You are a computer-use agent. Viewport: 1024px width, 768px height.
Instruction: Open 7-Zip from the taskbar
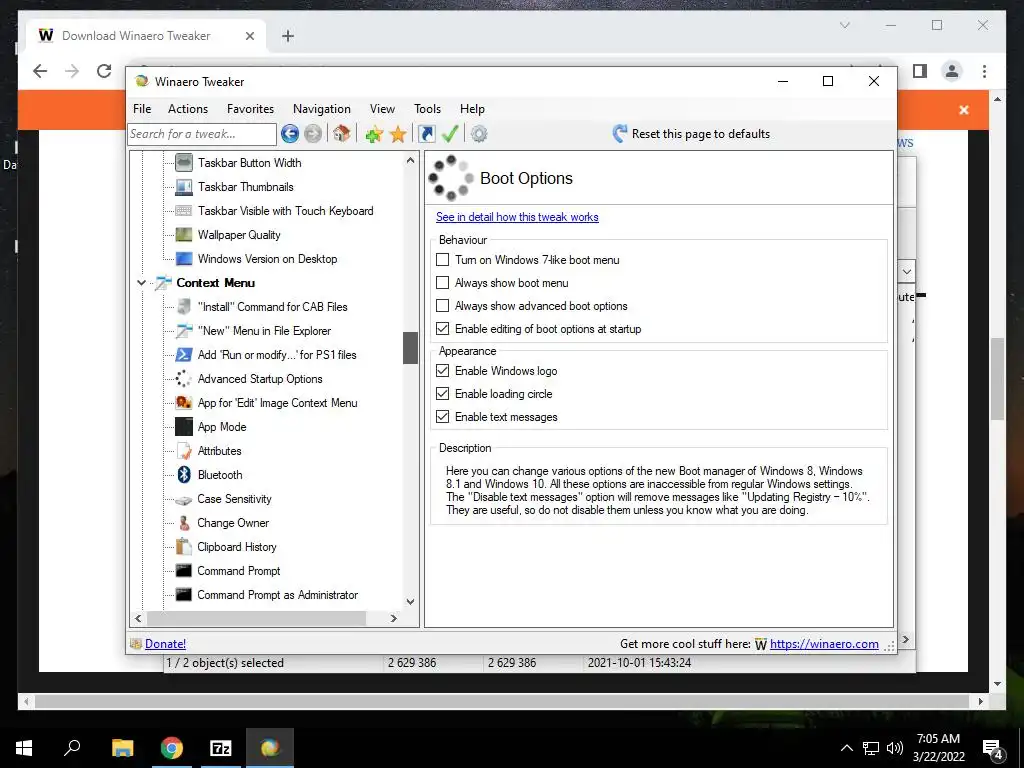[x=221, y=748]
